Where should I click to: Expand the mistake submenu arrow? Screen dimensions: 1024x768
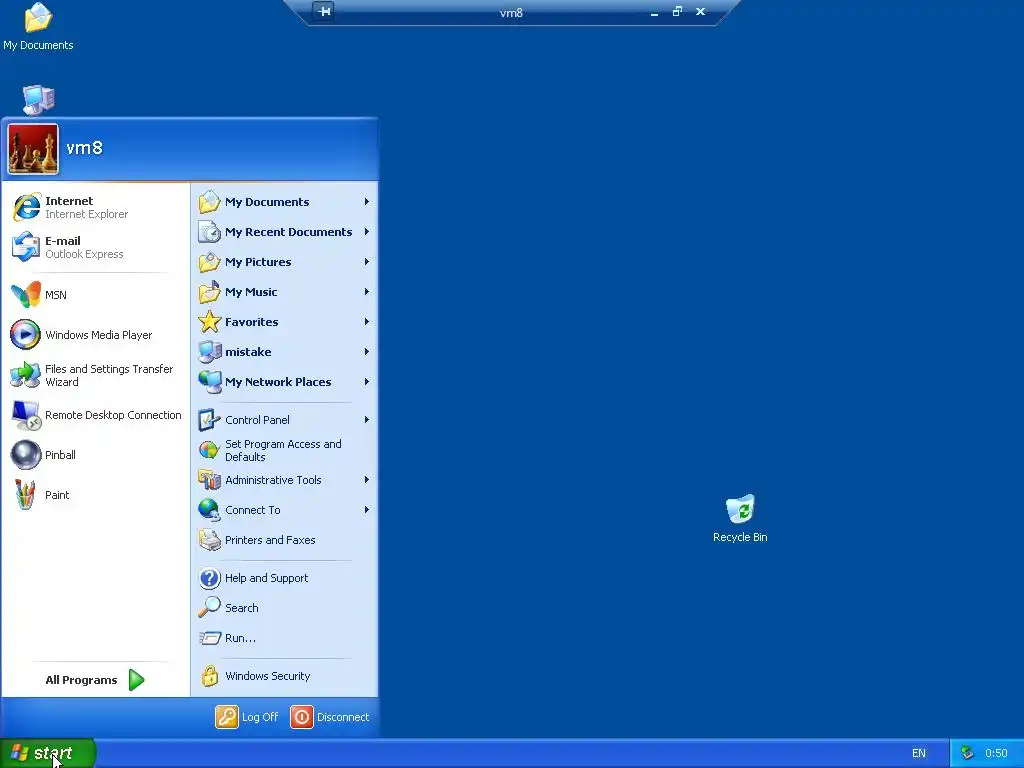pos(366,352)
